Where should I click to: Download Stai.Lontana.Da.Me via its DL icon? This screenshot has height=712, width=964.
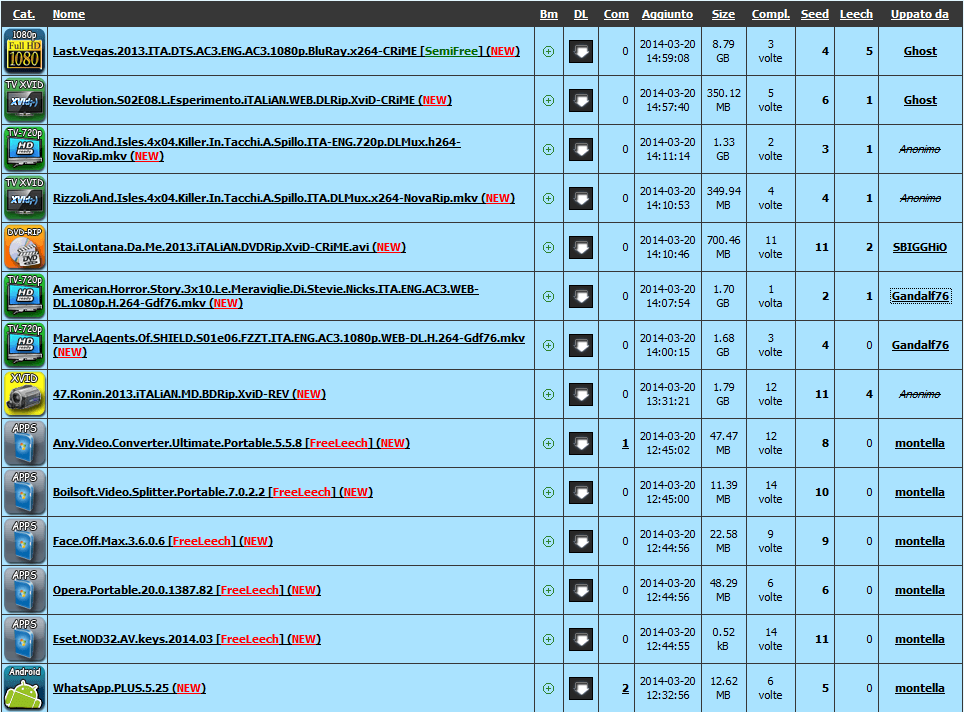point(580,247)
